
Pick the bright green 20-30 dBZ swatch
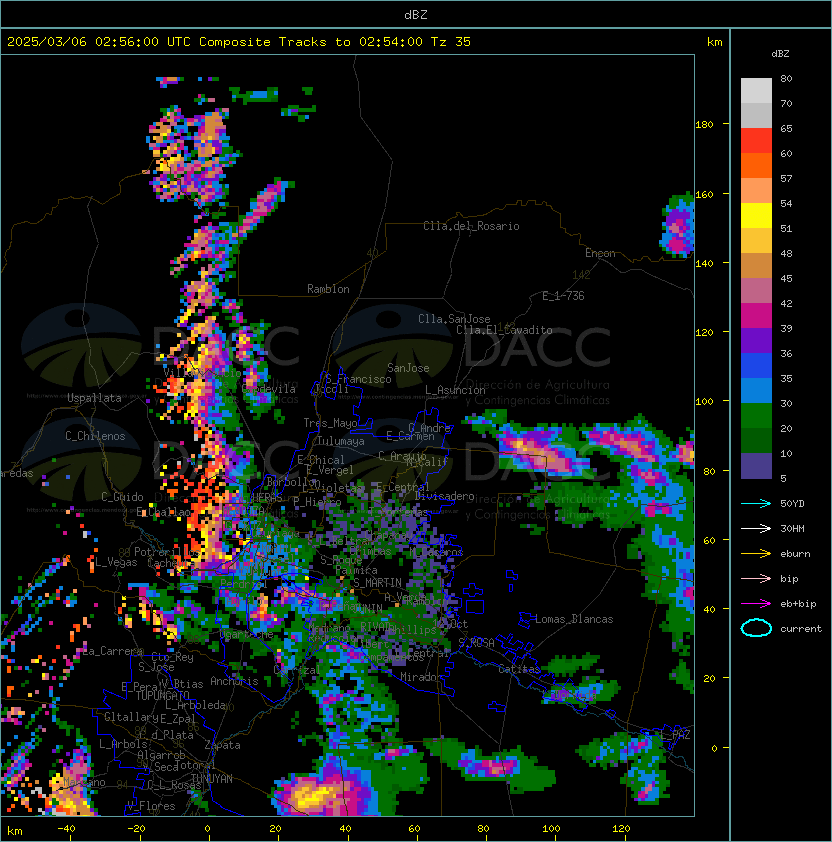[x=756, y=416]
